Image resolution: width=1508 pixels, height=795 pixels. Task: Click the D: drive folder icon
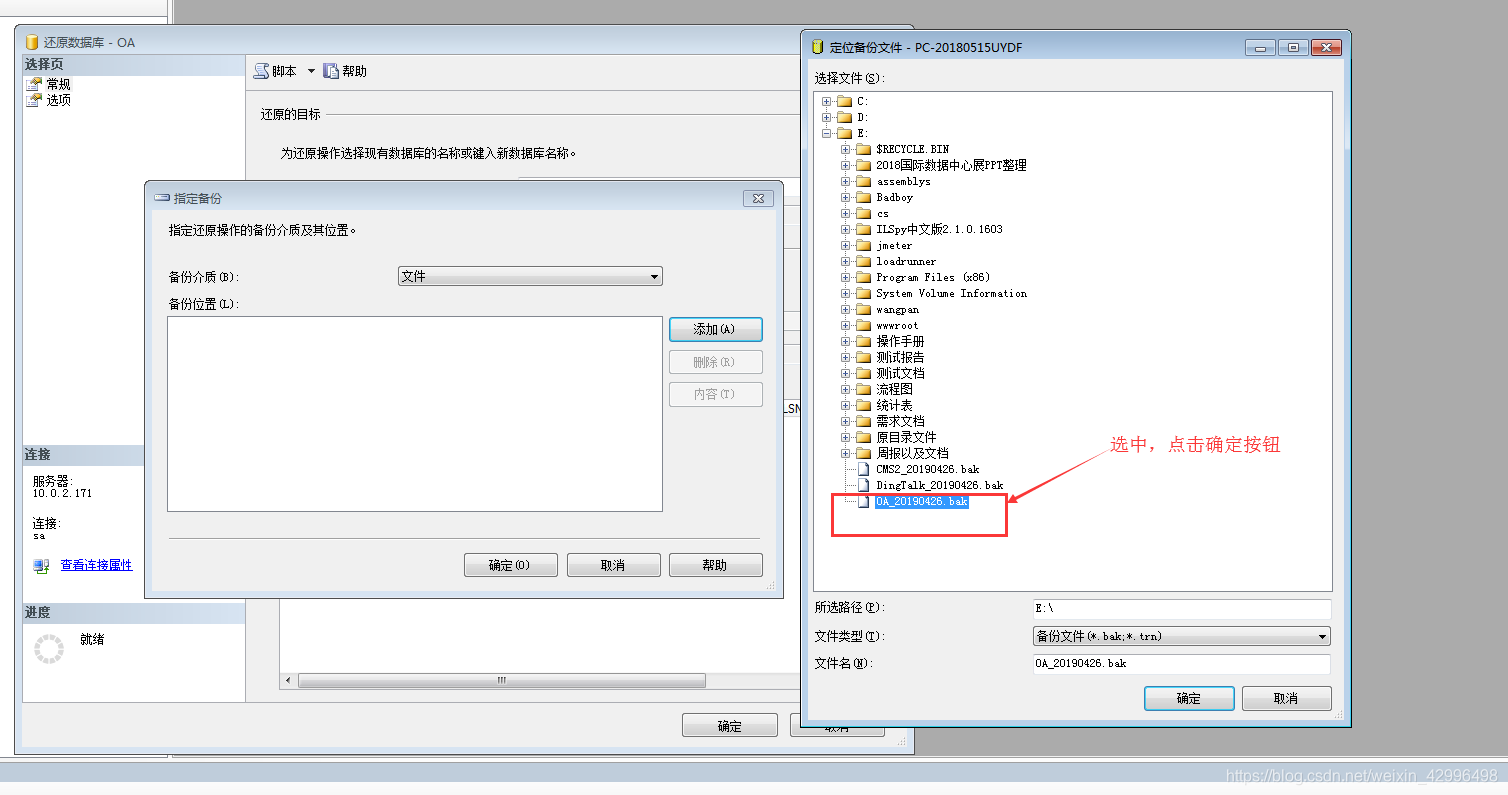844,117
